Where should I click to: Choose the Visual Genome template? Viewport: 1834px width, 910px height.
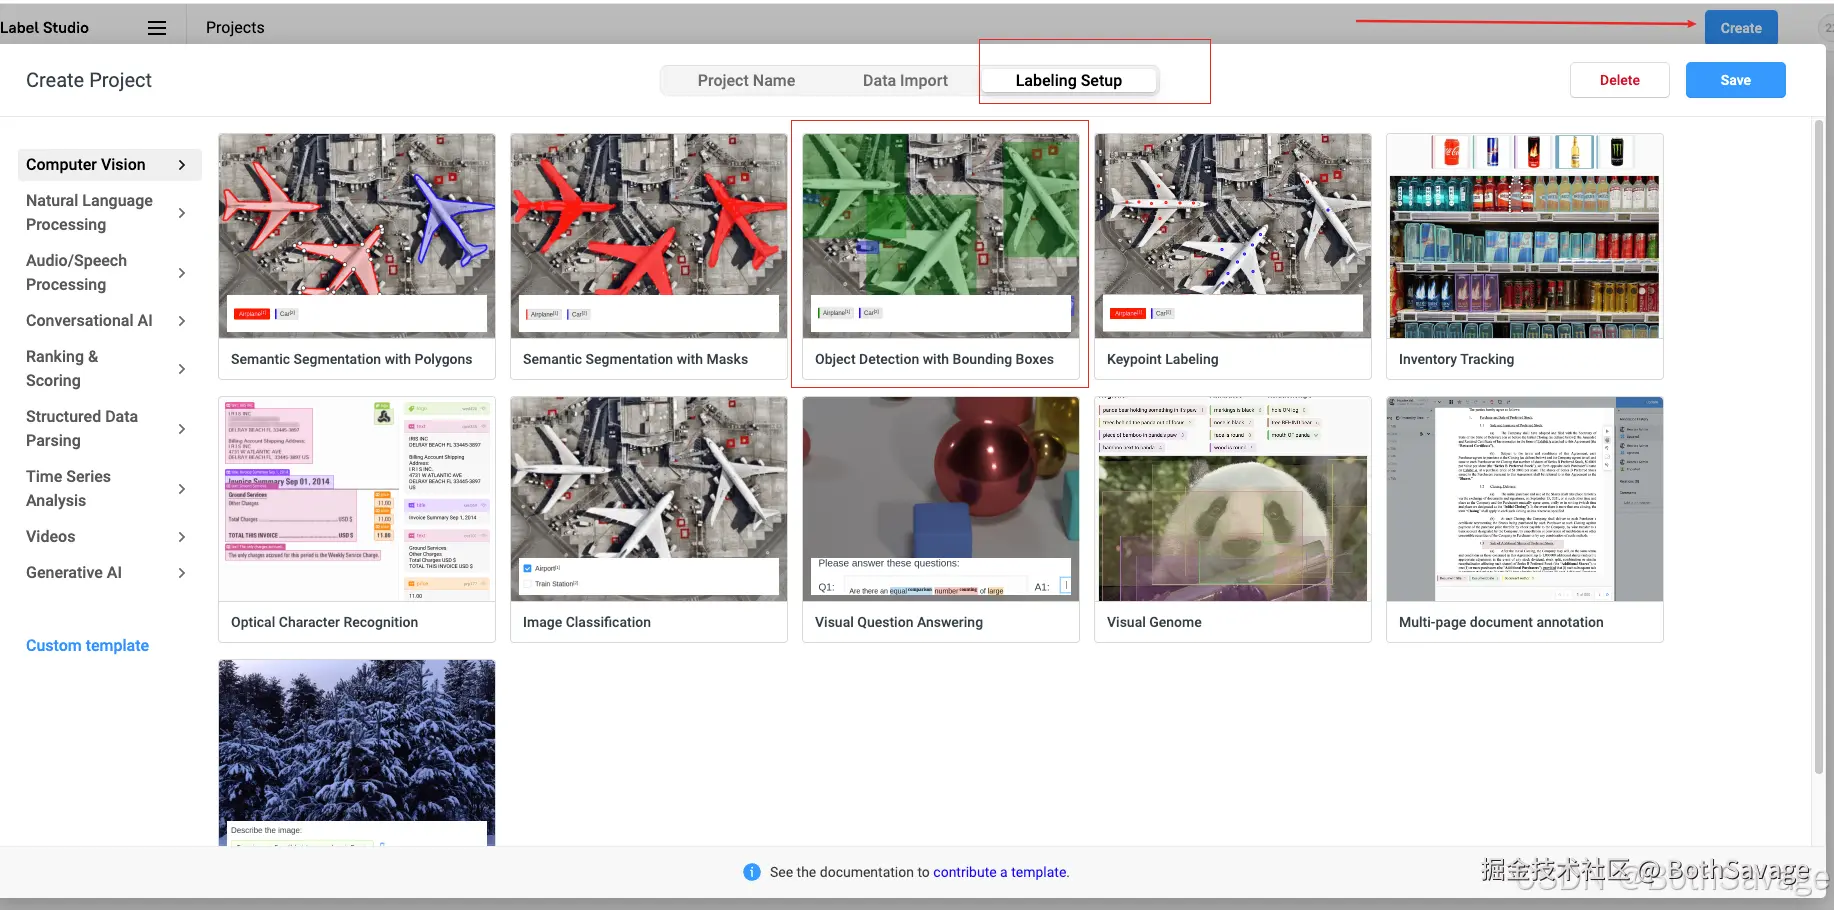(x=1233, y=520)
